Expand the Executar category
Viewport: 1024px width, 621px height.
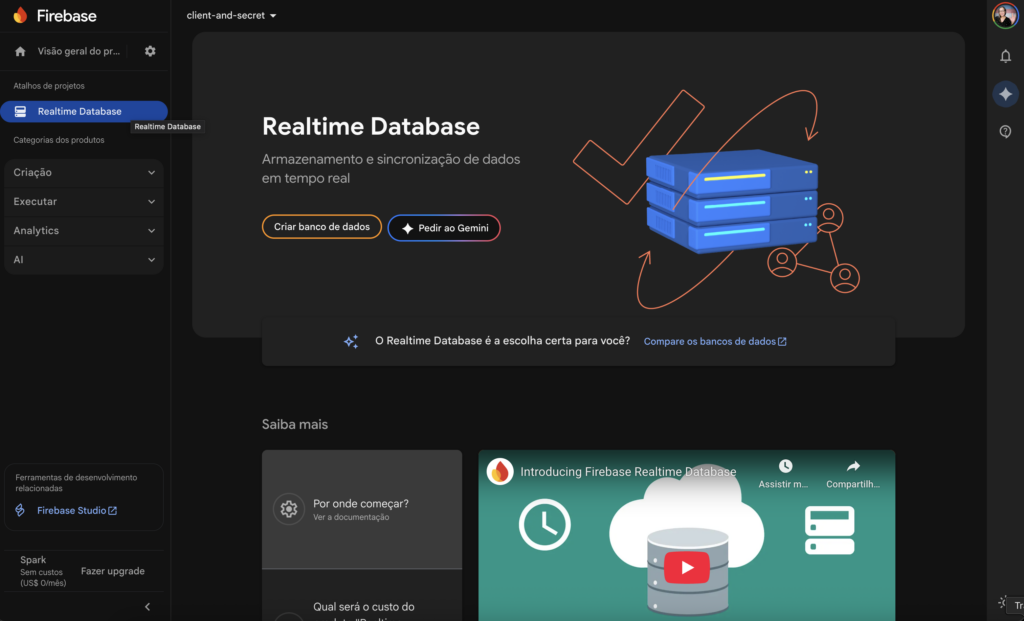click(x=84, y=202)
